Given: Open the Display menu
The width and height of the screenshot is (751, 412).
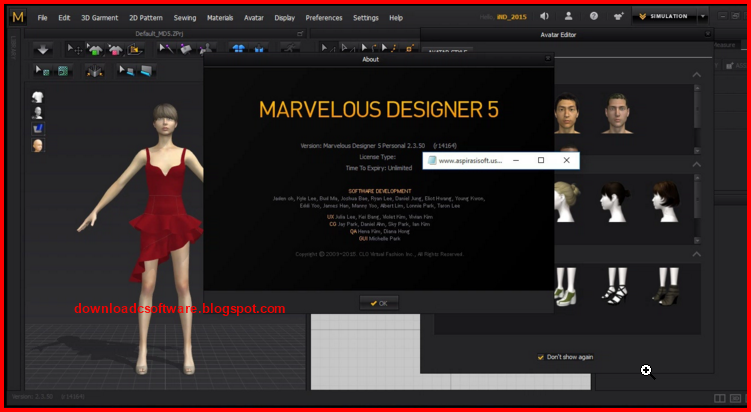Looking at the screenshot, I should click(284, 18).
